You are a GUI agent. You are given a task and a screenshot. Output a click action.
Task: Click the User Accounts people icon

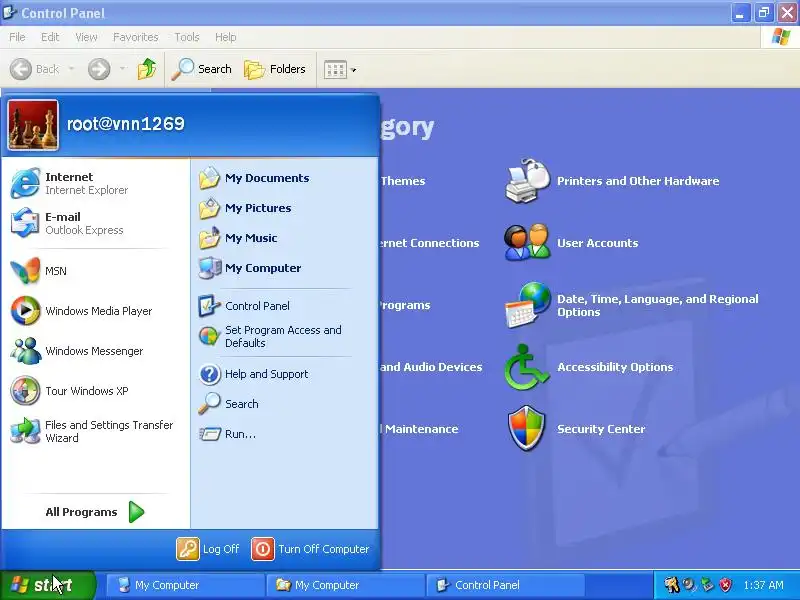[528, 242]
